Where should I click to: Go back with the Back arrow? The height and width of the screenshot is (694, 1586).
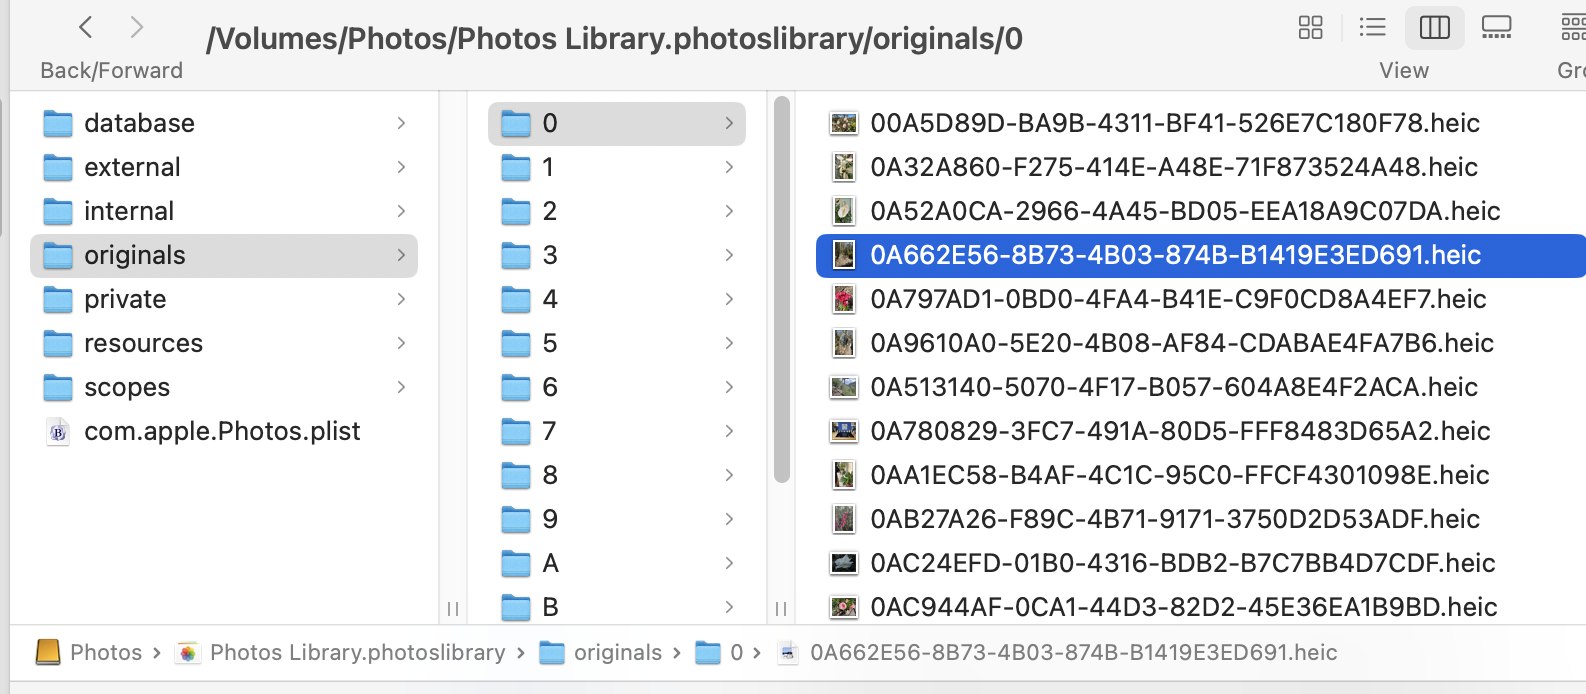[x=86, y=27]
